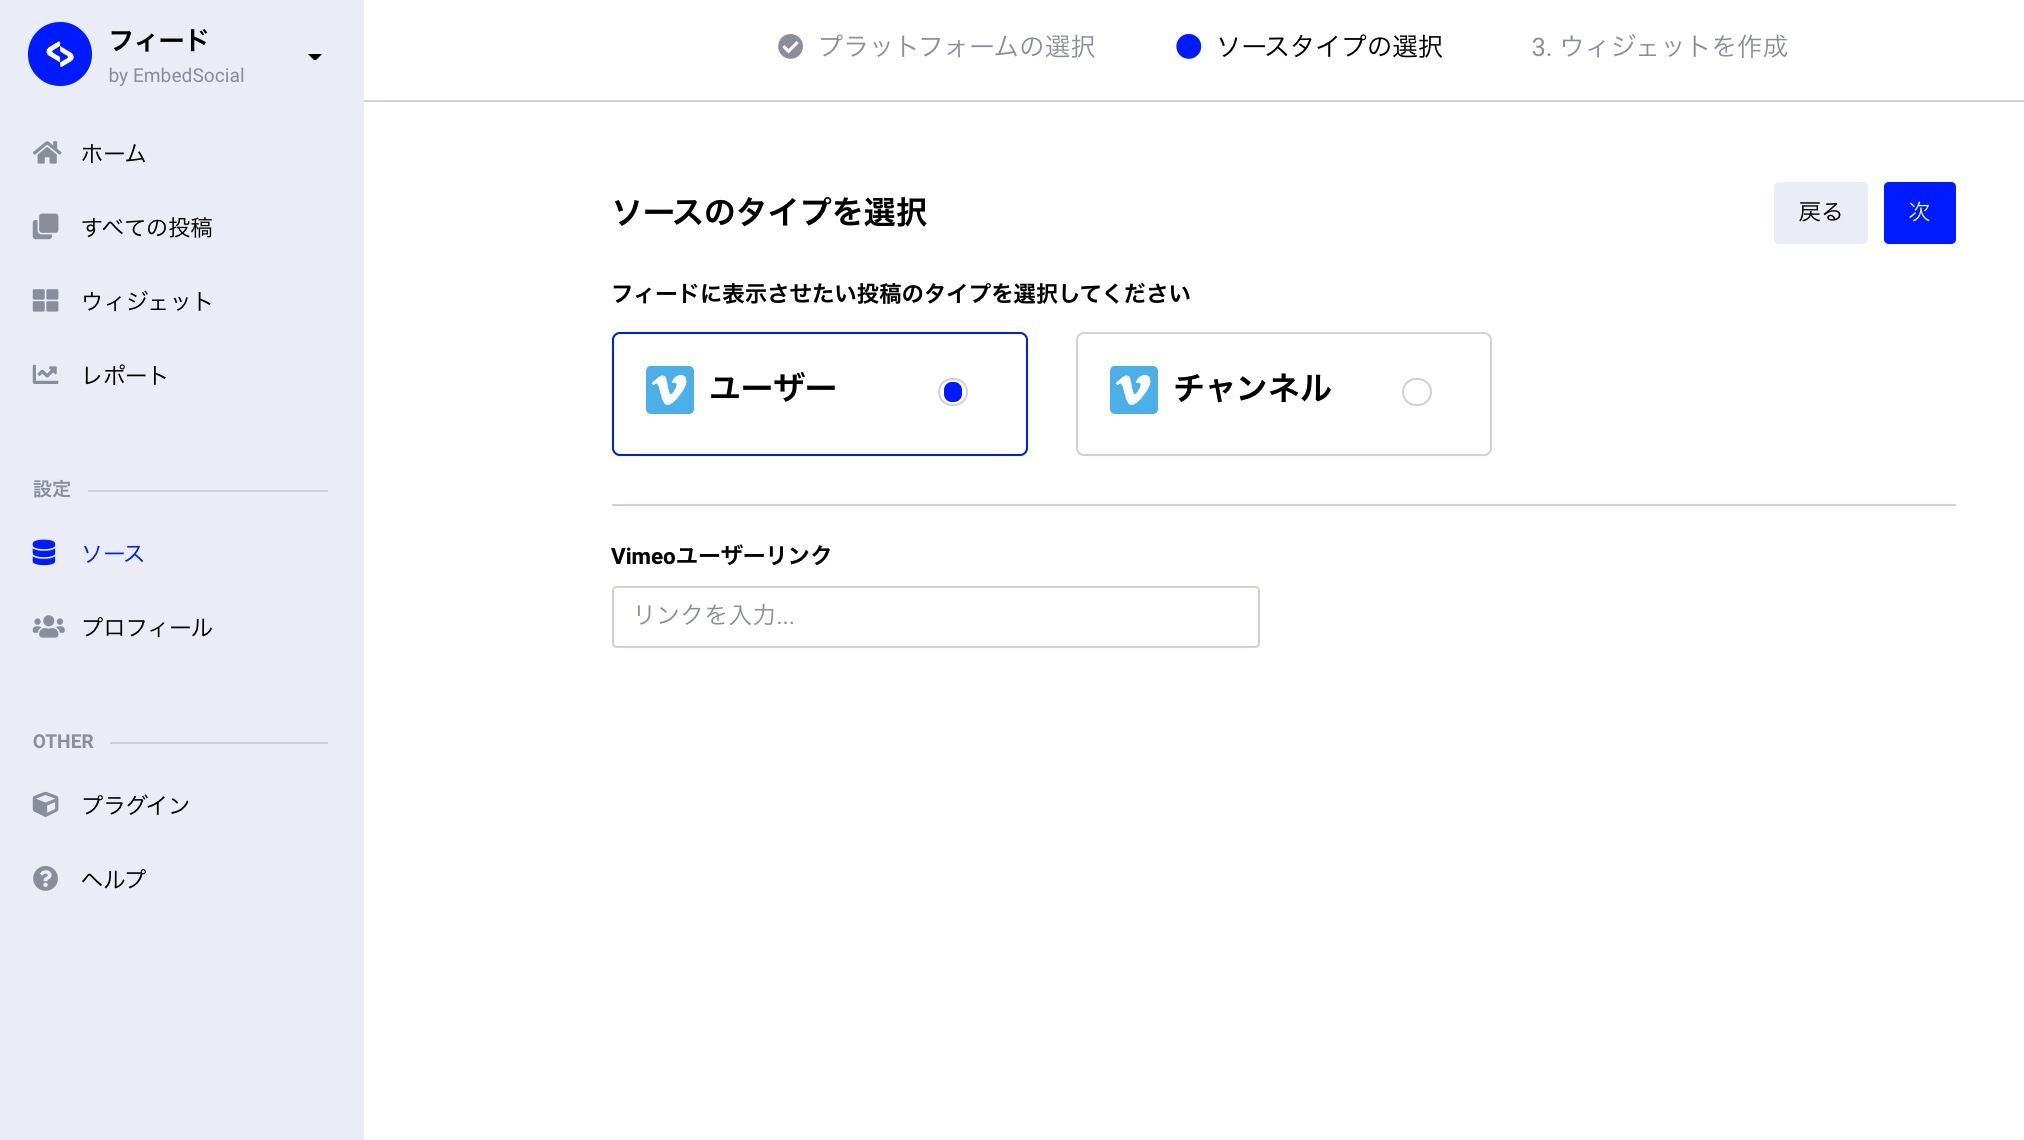The width and height of the screenshot is (2024, 1140).
Task: Click the EmbedSocial feed logo icon
Action: tap(60, 54)
